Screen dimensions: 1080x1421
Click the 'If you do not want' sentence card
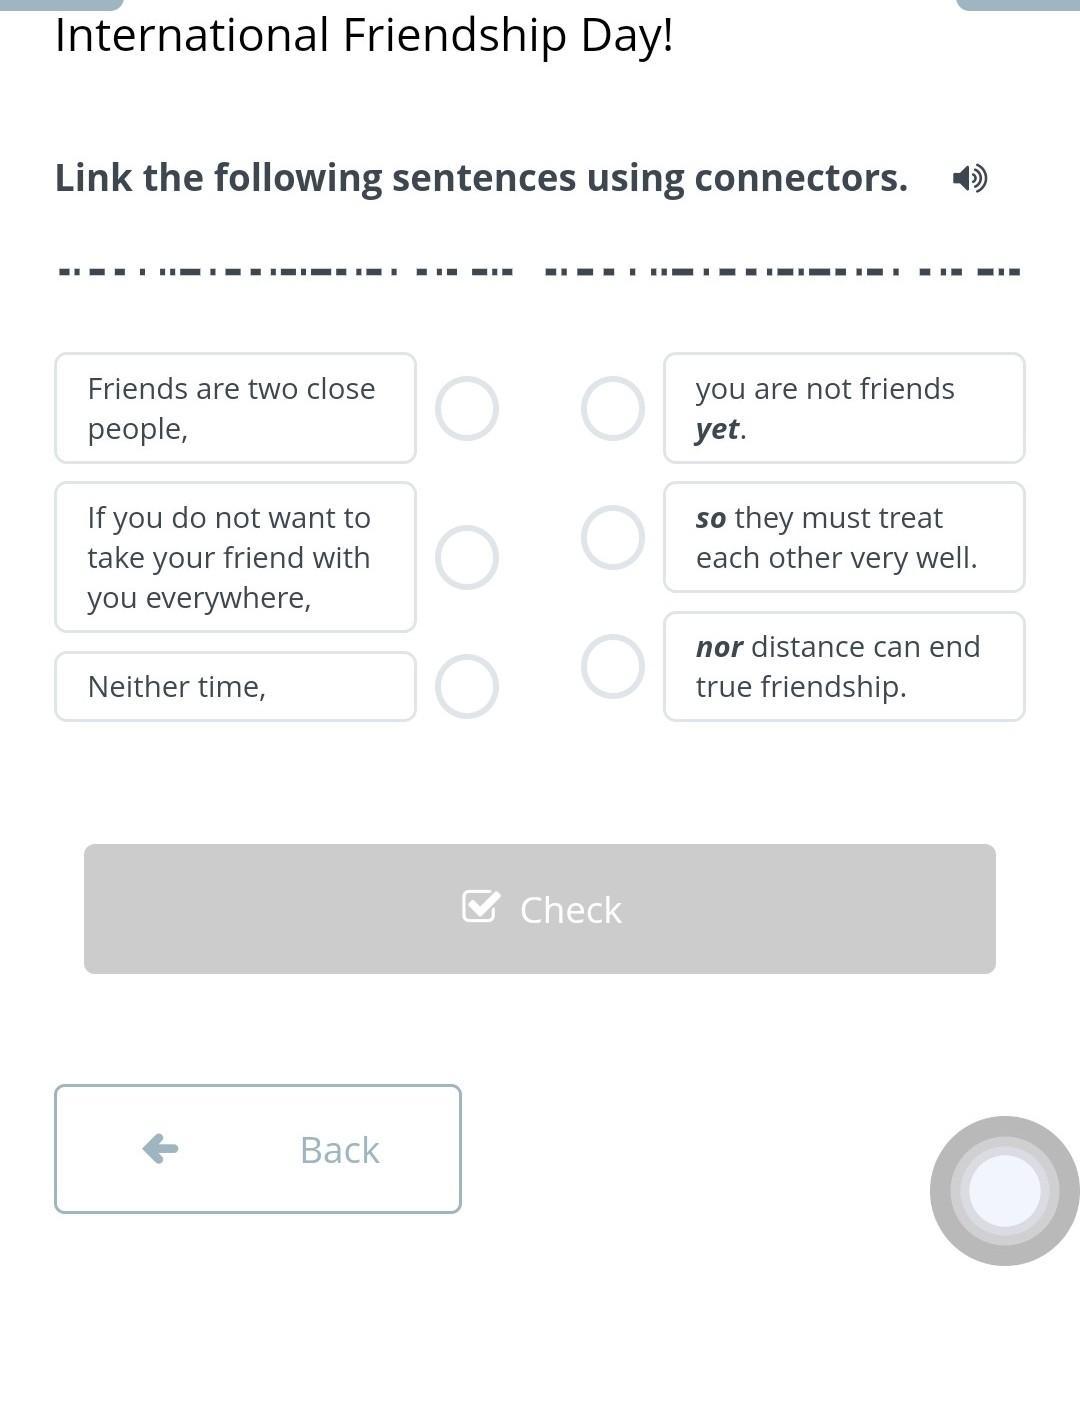(x=235, y=557)
